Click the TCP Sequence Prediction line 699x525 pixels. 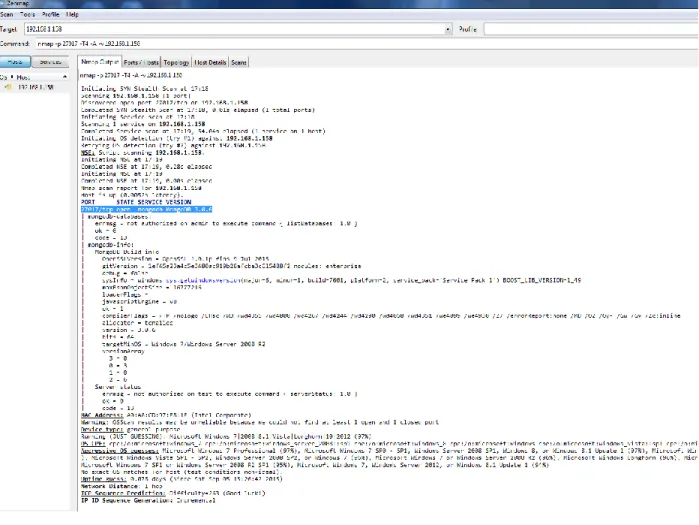click(173, 493)
